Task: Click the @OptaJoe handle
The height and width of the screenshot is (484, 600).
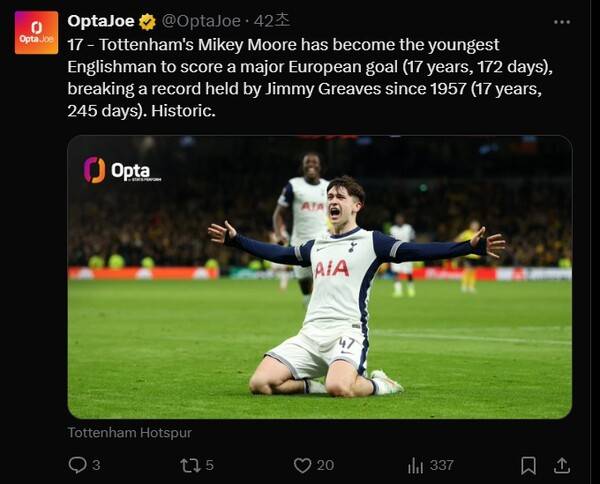Action: tap(201, 21)
